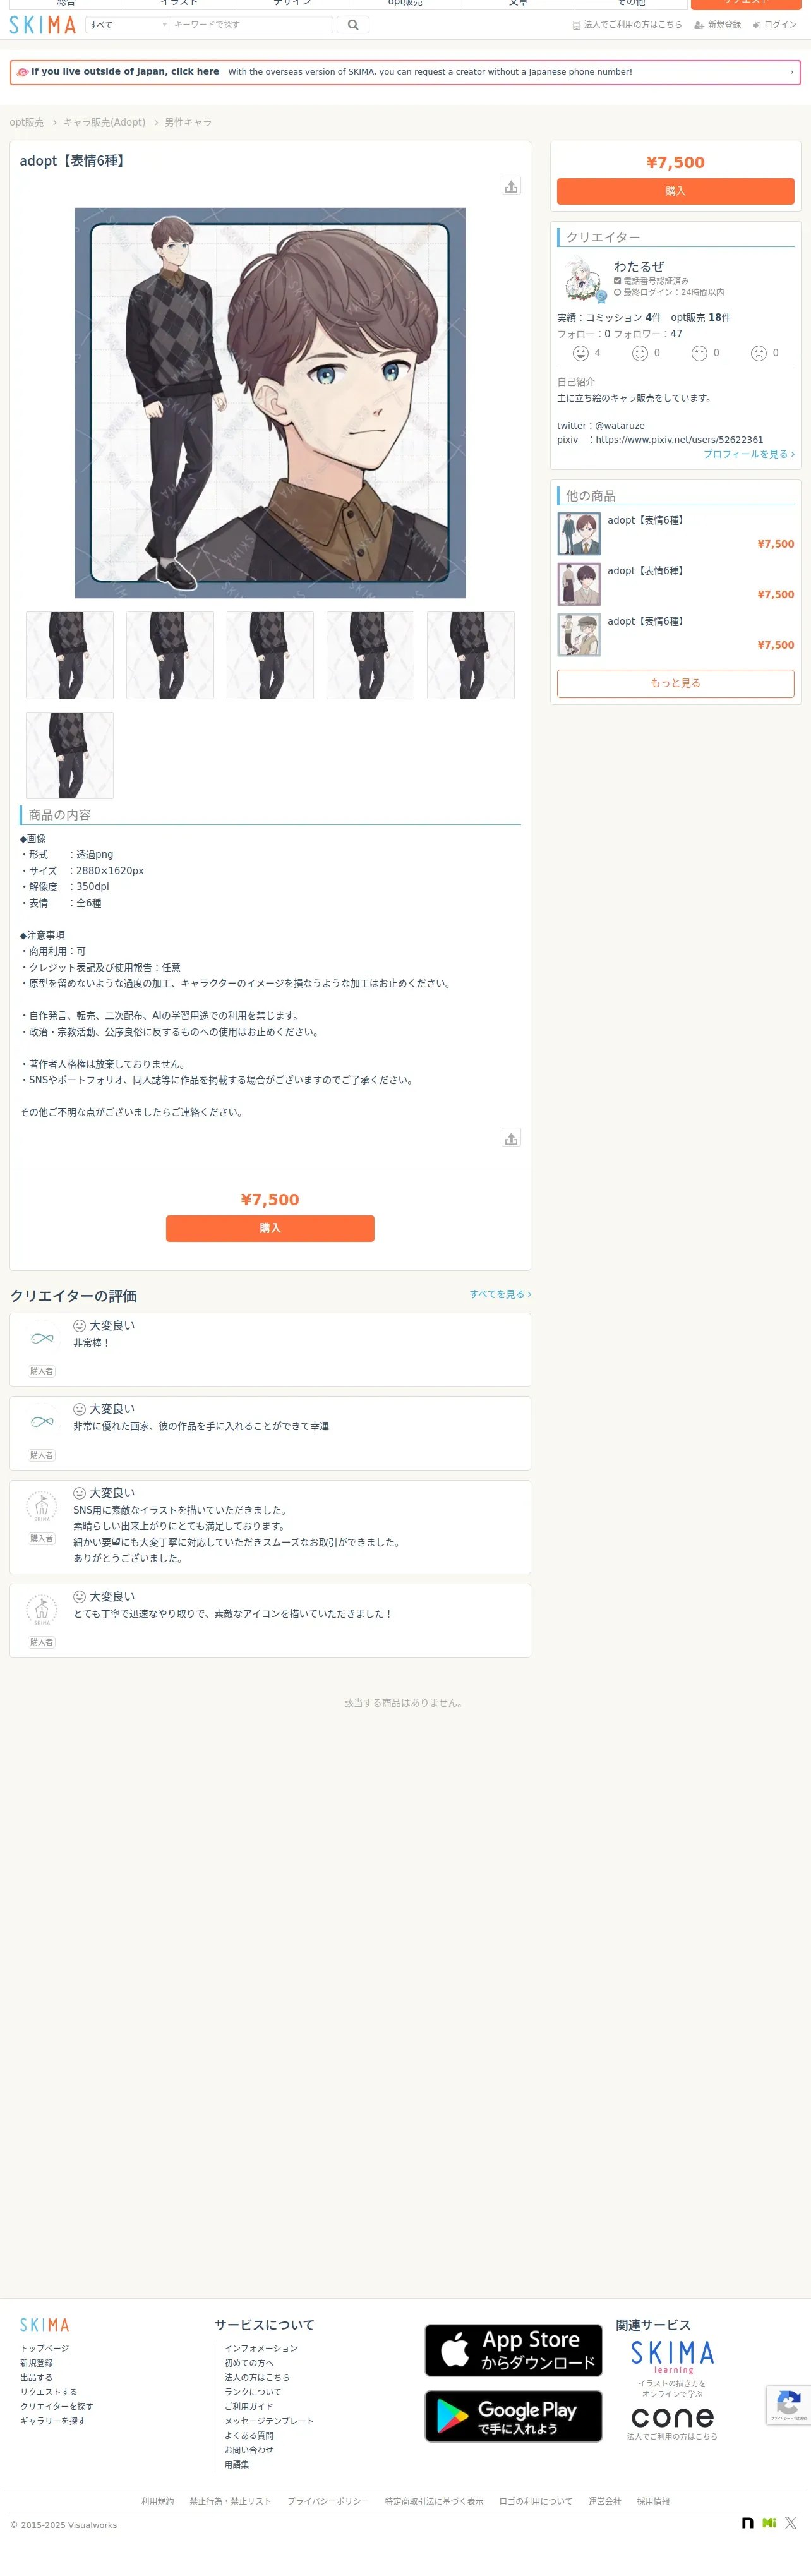Open footer よくある質問 link
811x2576 pixels.
click(x=249, y=2435)
